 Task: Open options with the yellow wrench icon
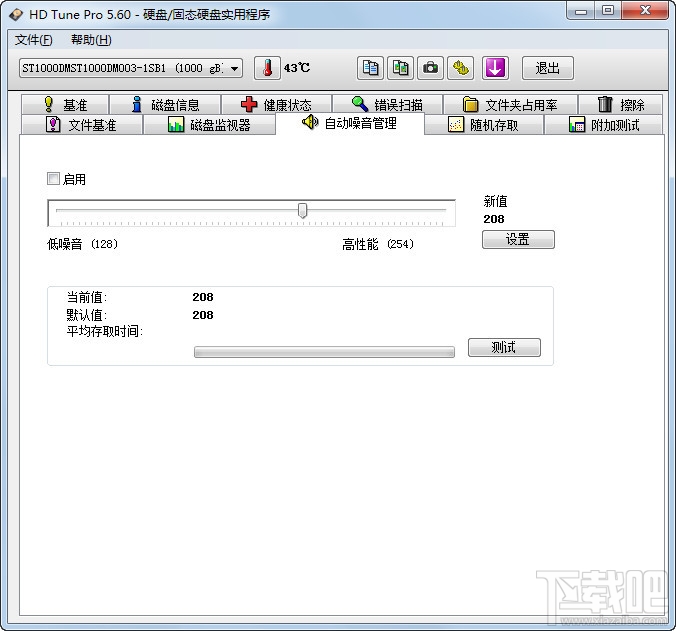(x=460, y=68)
